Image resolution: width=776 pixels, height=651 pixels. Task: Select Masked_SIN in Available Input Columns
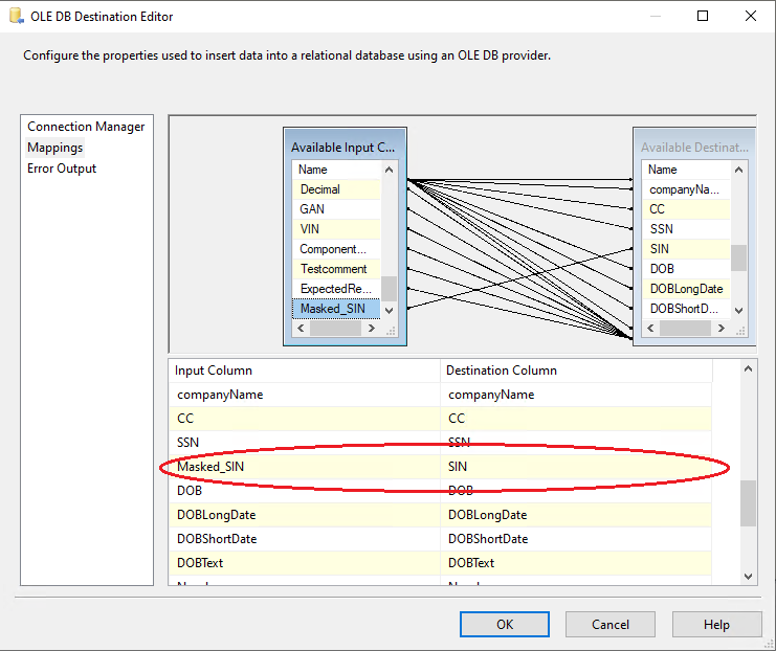pos(333,309)
